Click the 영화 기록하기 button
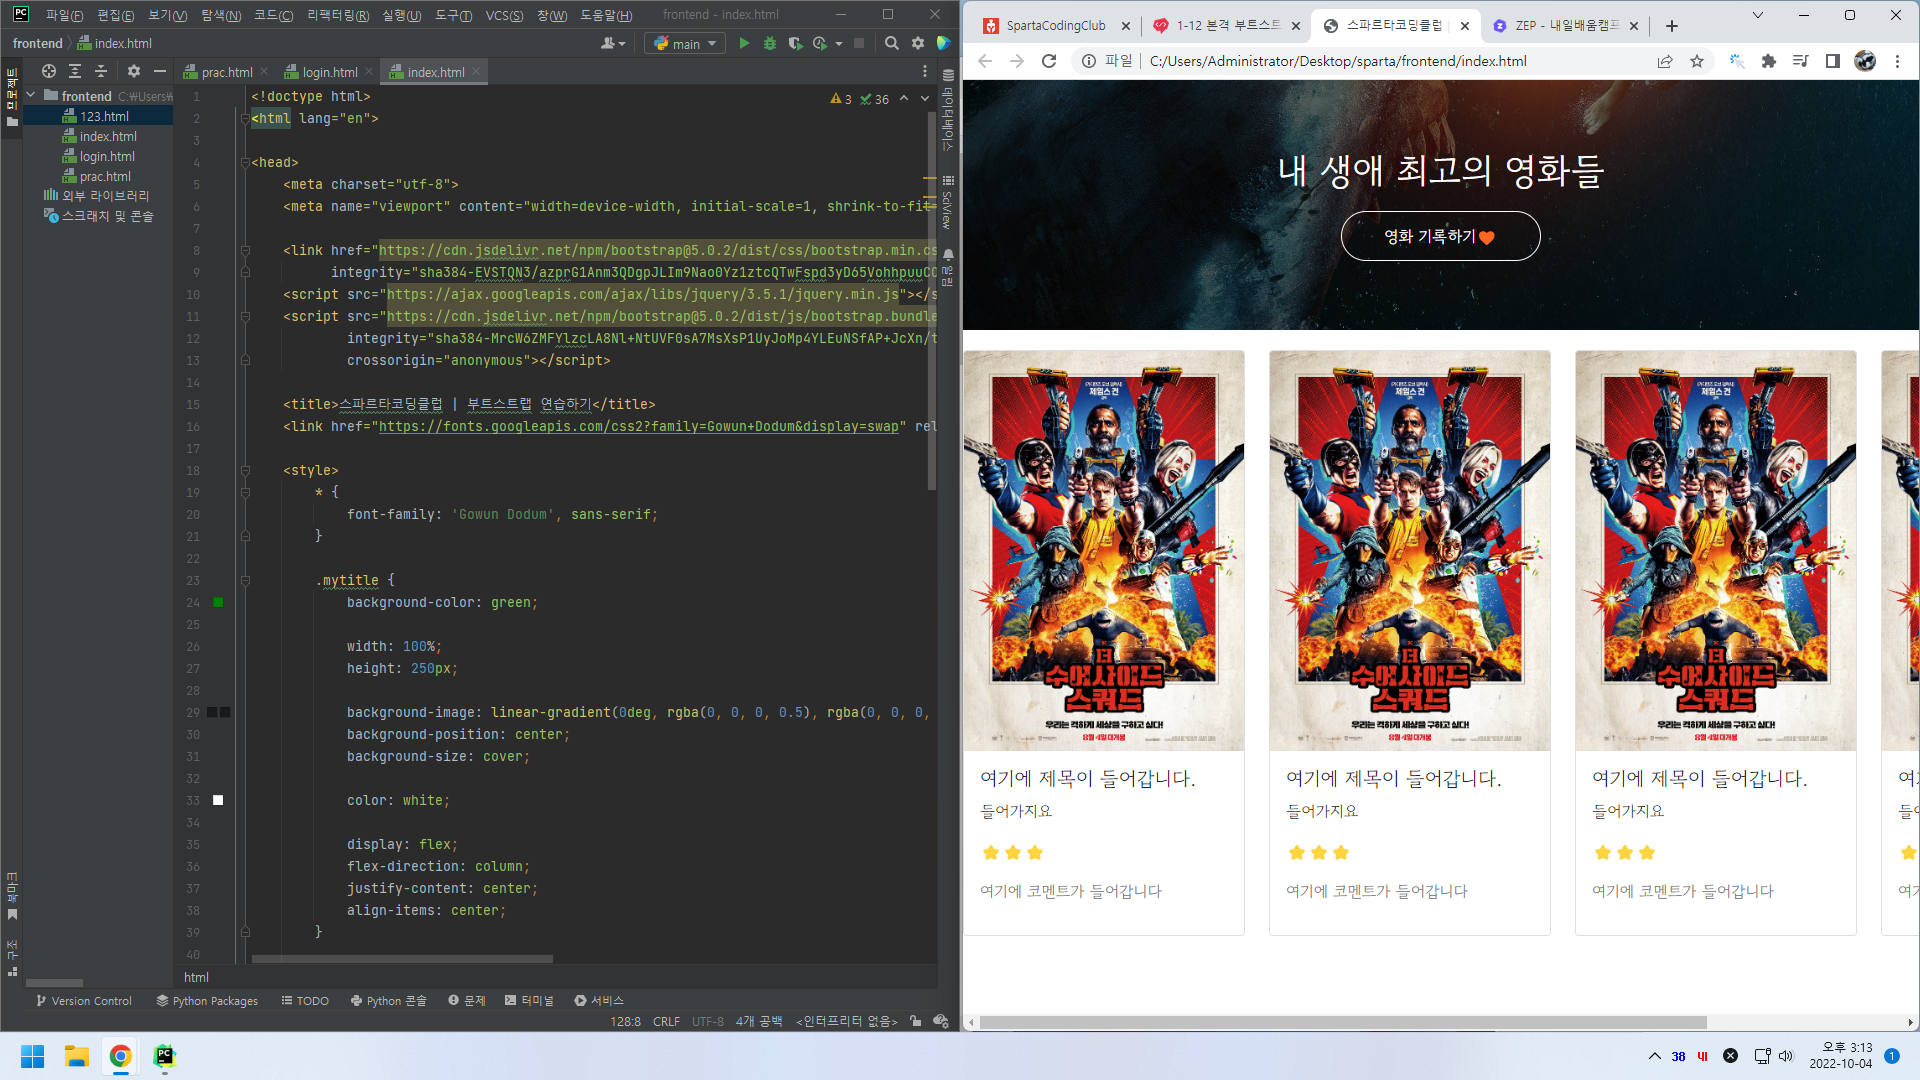Image resolution: width=1920 pixels, height=1080 pixels. coord(1440,236)
